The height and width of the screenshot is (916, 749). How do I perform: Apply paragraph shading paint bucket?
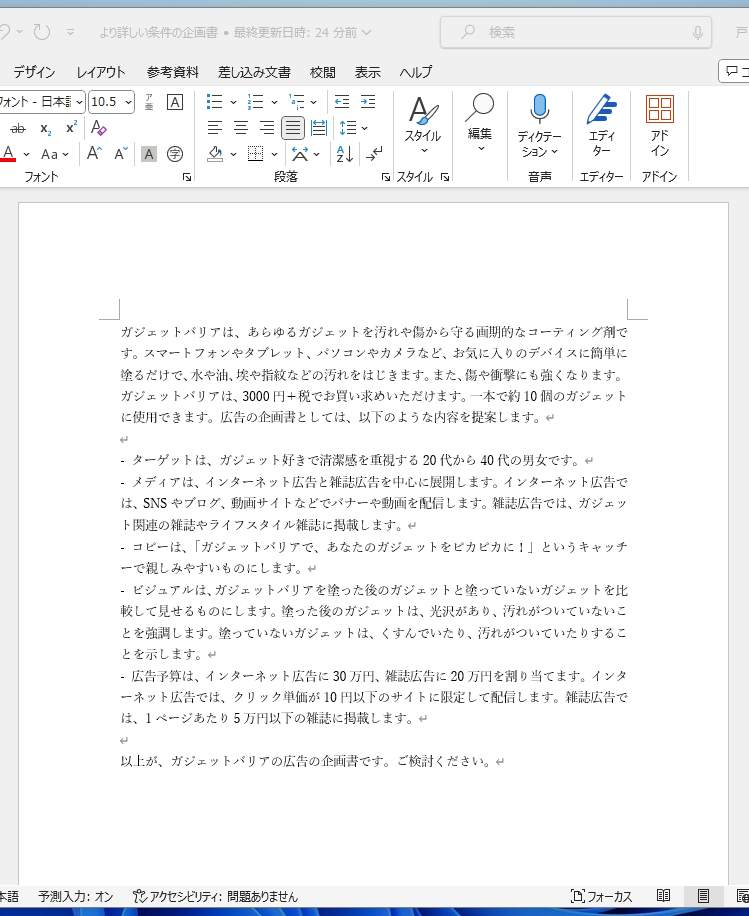pyautogui.click(x=215, y=154)
